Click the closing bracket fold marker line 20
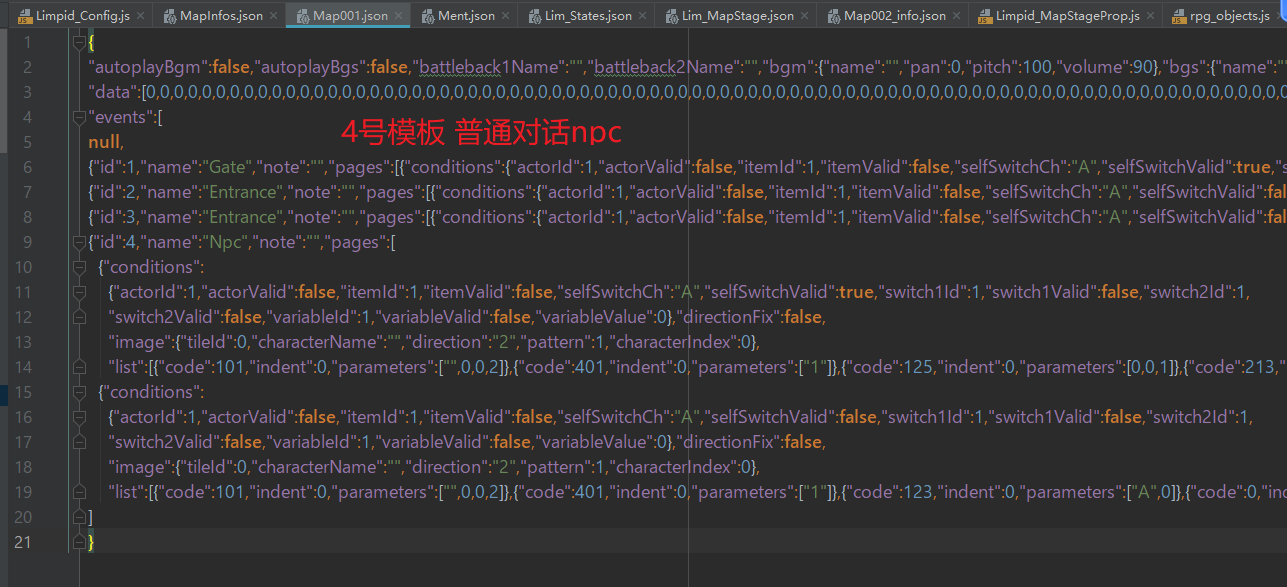The height and width of the screenshot is (587, 1287). (x=77, y=517)
